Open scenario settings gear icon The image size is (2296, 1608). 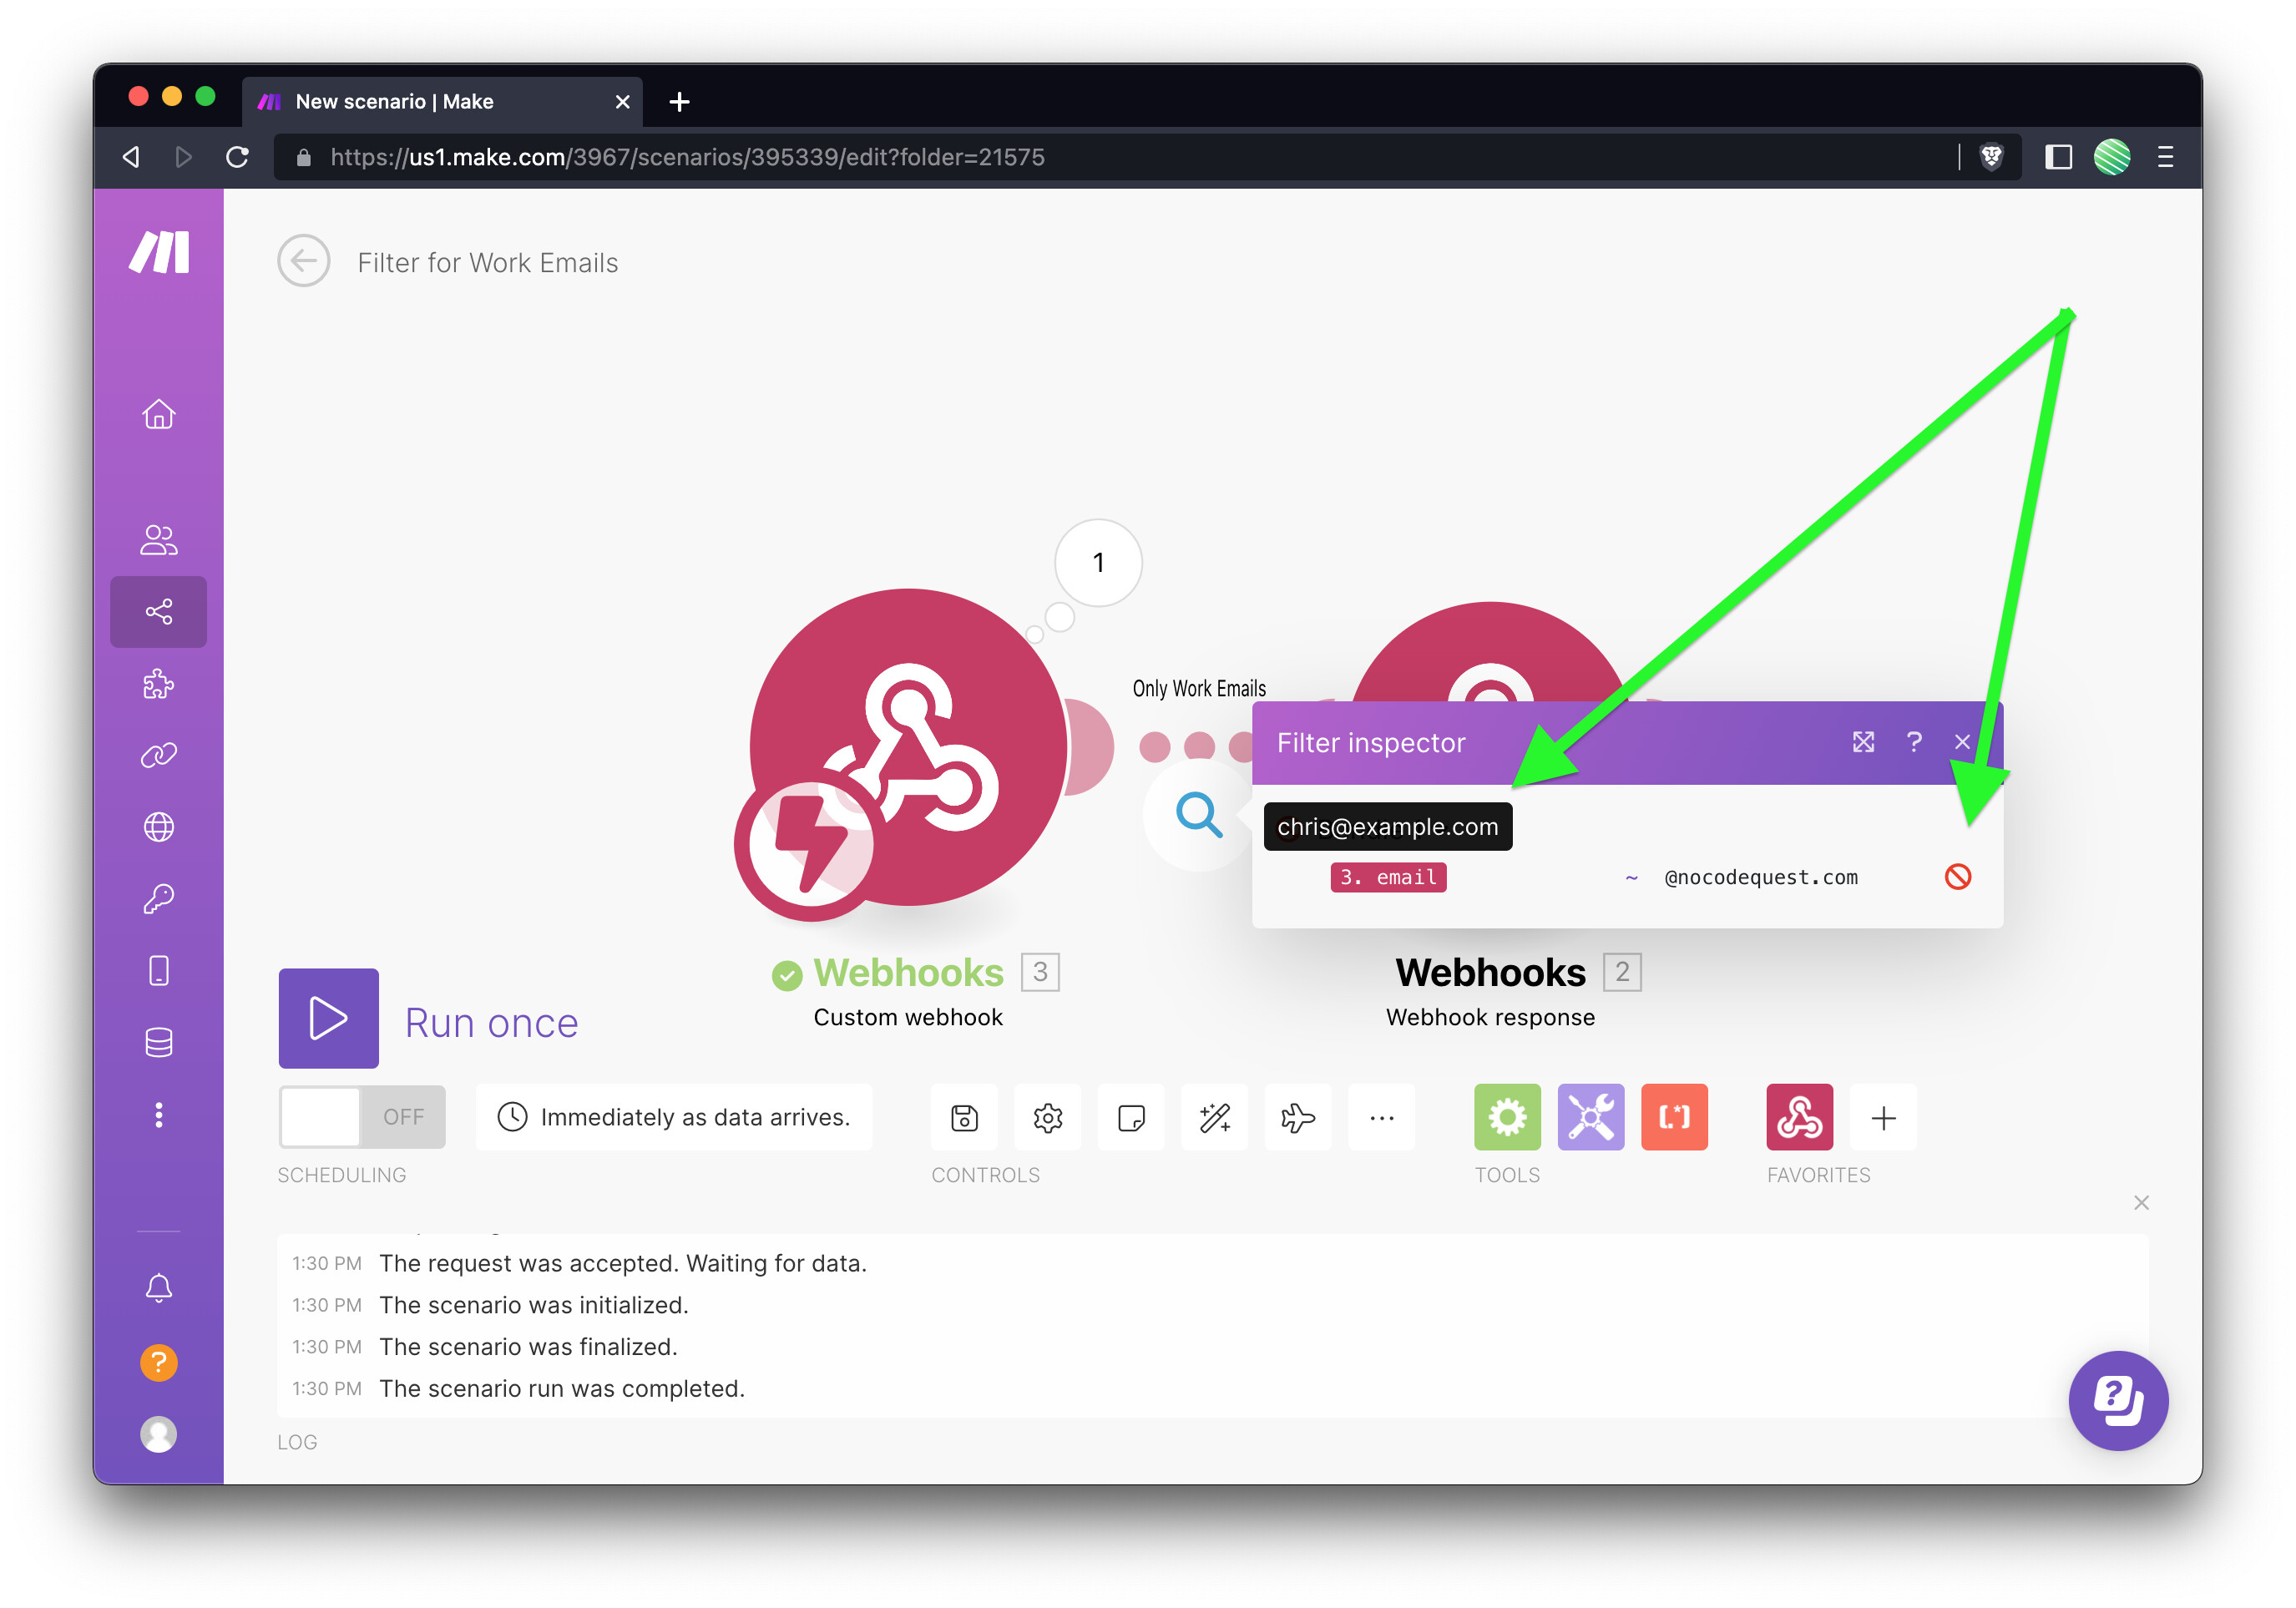pyautogui.click(x=1047, y=1117)
